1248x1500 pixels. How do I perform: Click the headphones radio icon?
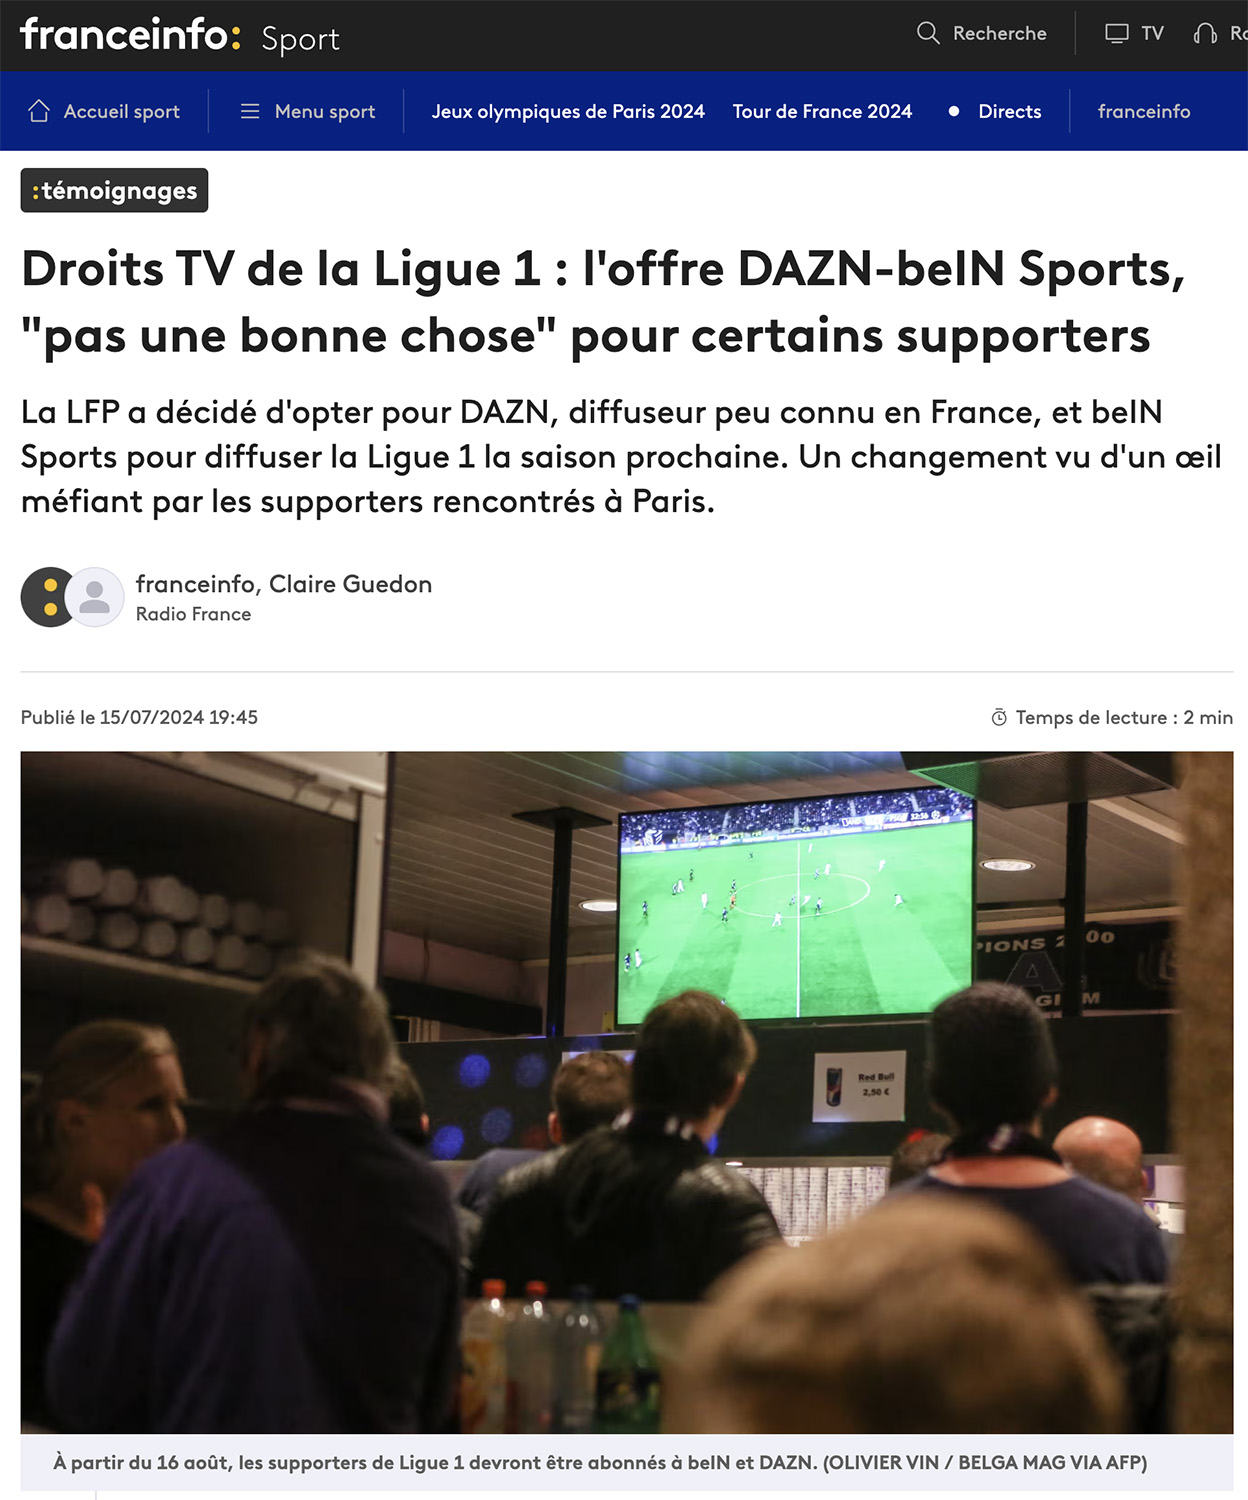tap(1205, 33)
